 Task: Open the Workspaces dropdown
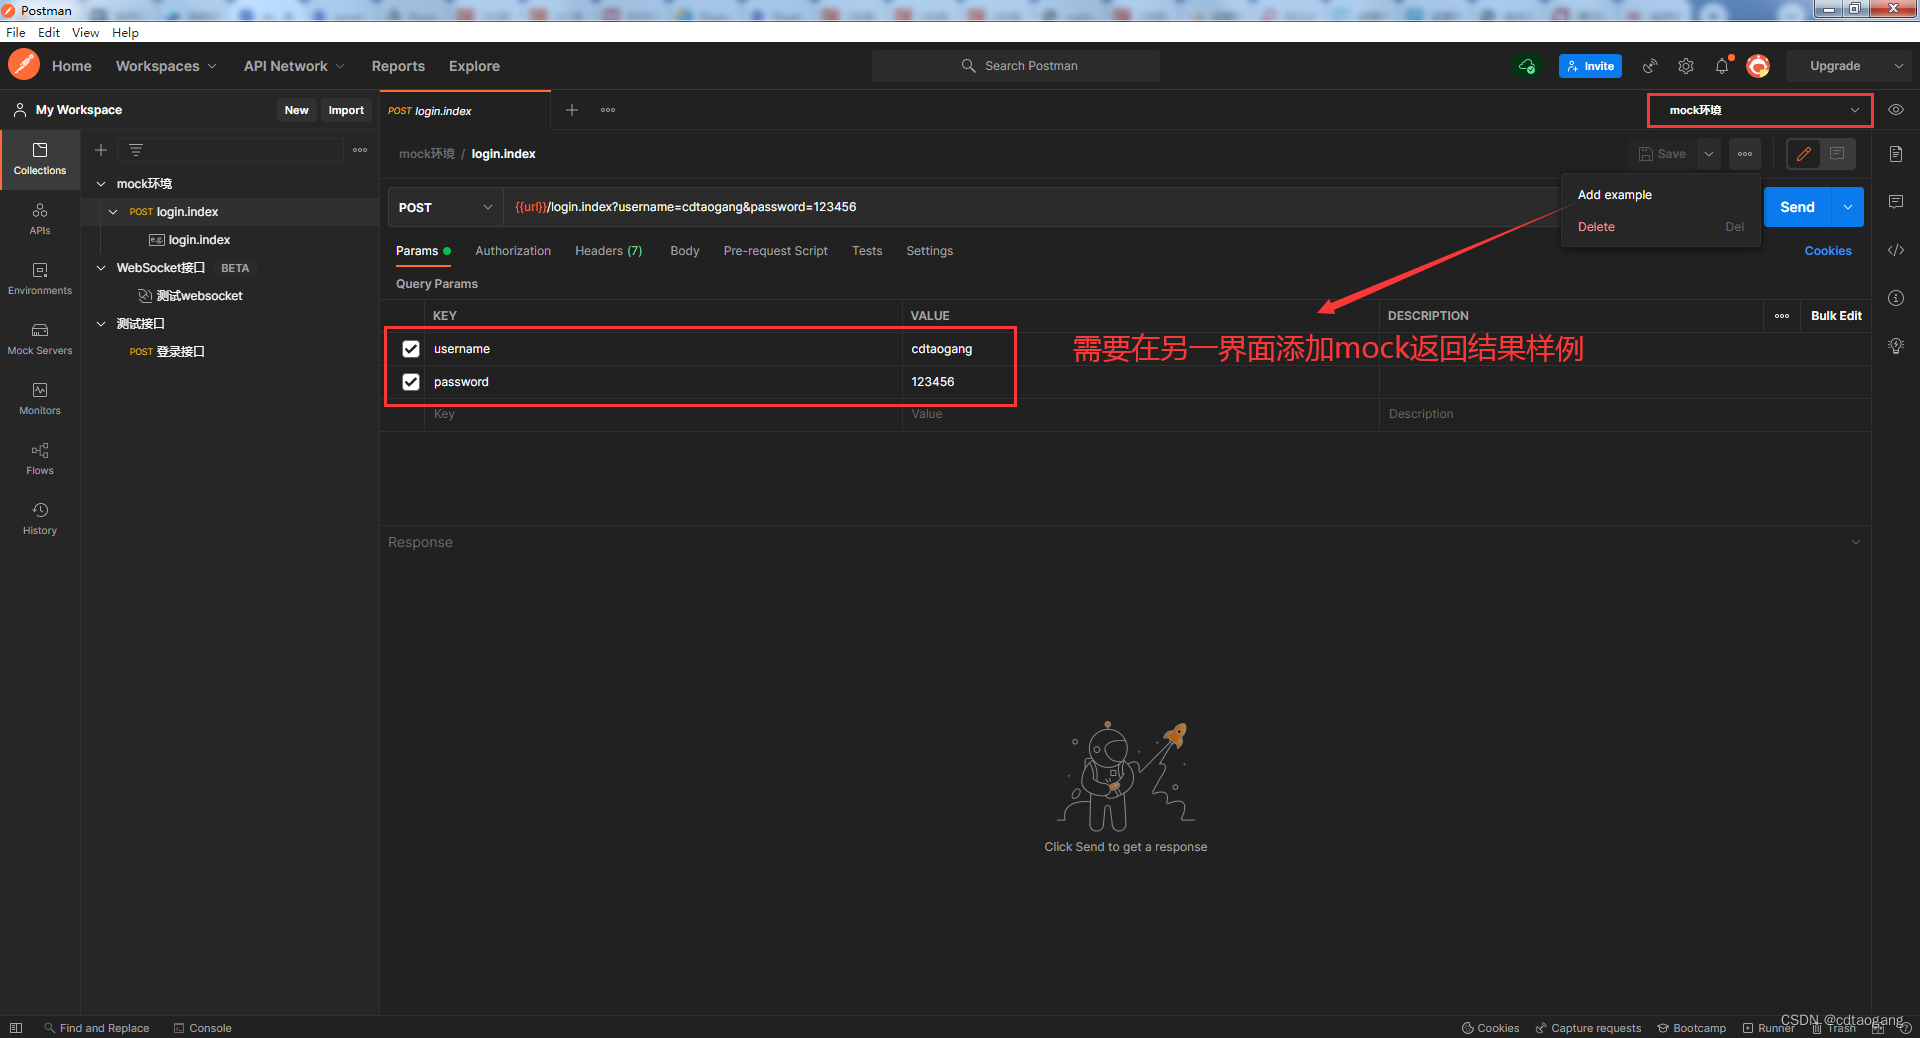click(166, 66)
